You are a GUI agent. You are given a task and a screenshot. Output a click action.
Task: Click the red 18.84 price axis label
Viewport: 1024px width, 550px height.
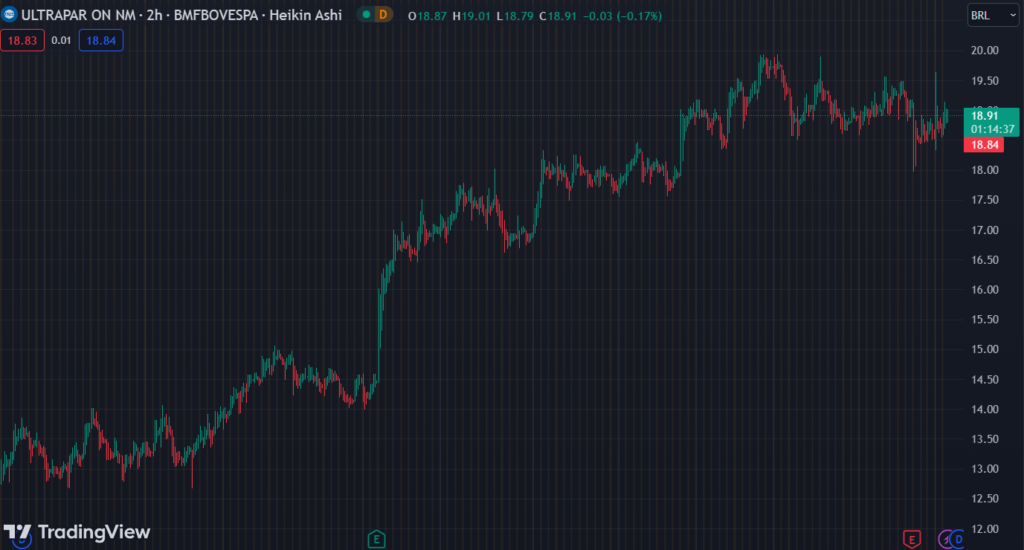(984, 144)
